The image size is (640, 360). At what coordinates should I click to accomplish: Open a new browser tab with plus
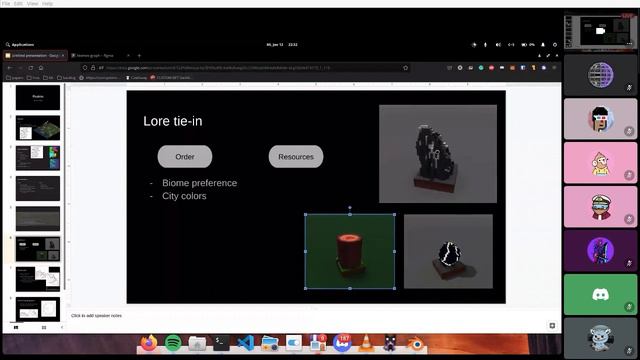tap(139, 56)
